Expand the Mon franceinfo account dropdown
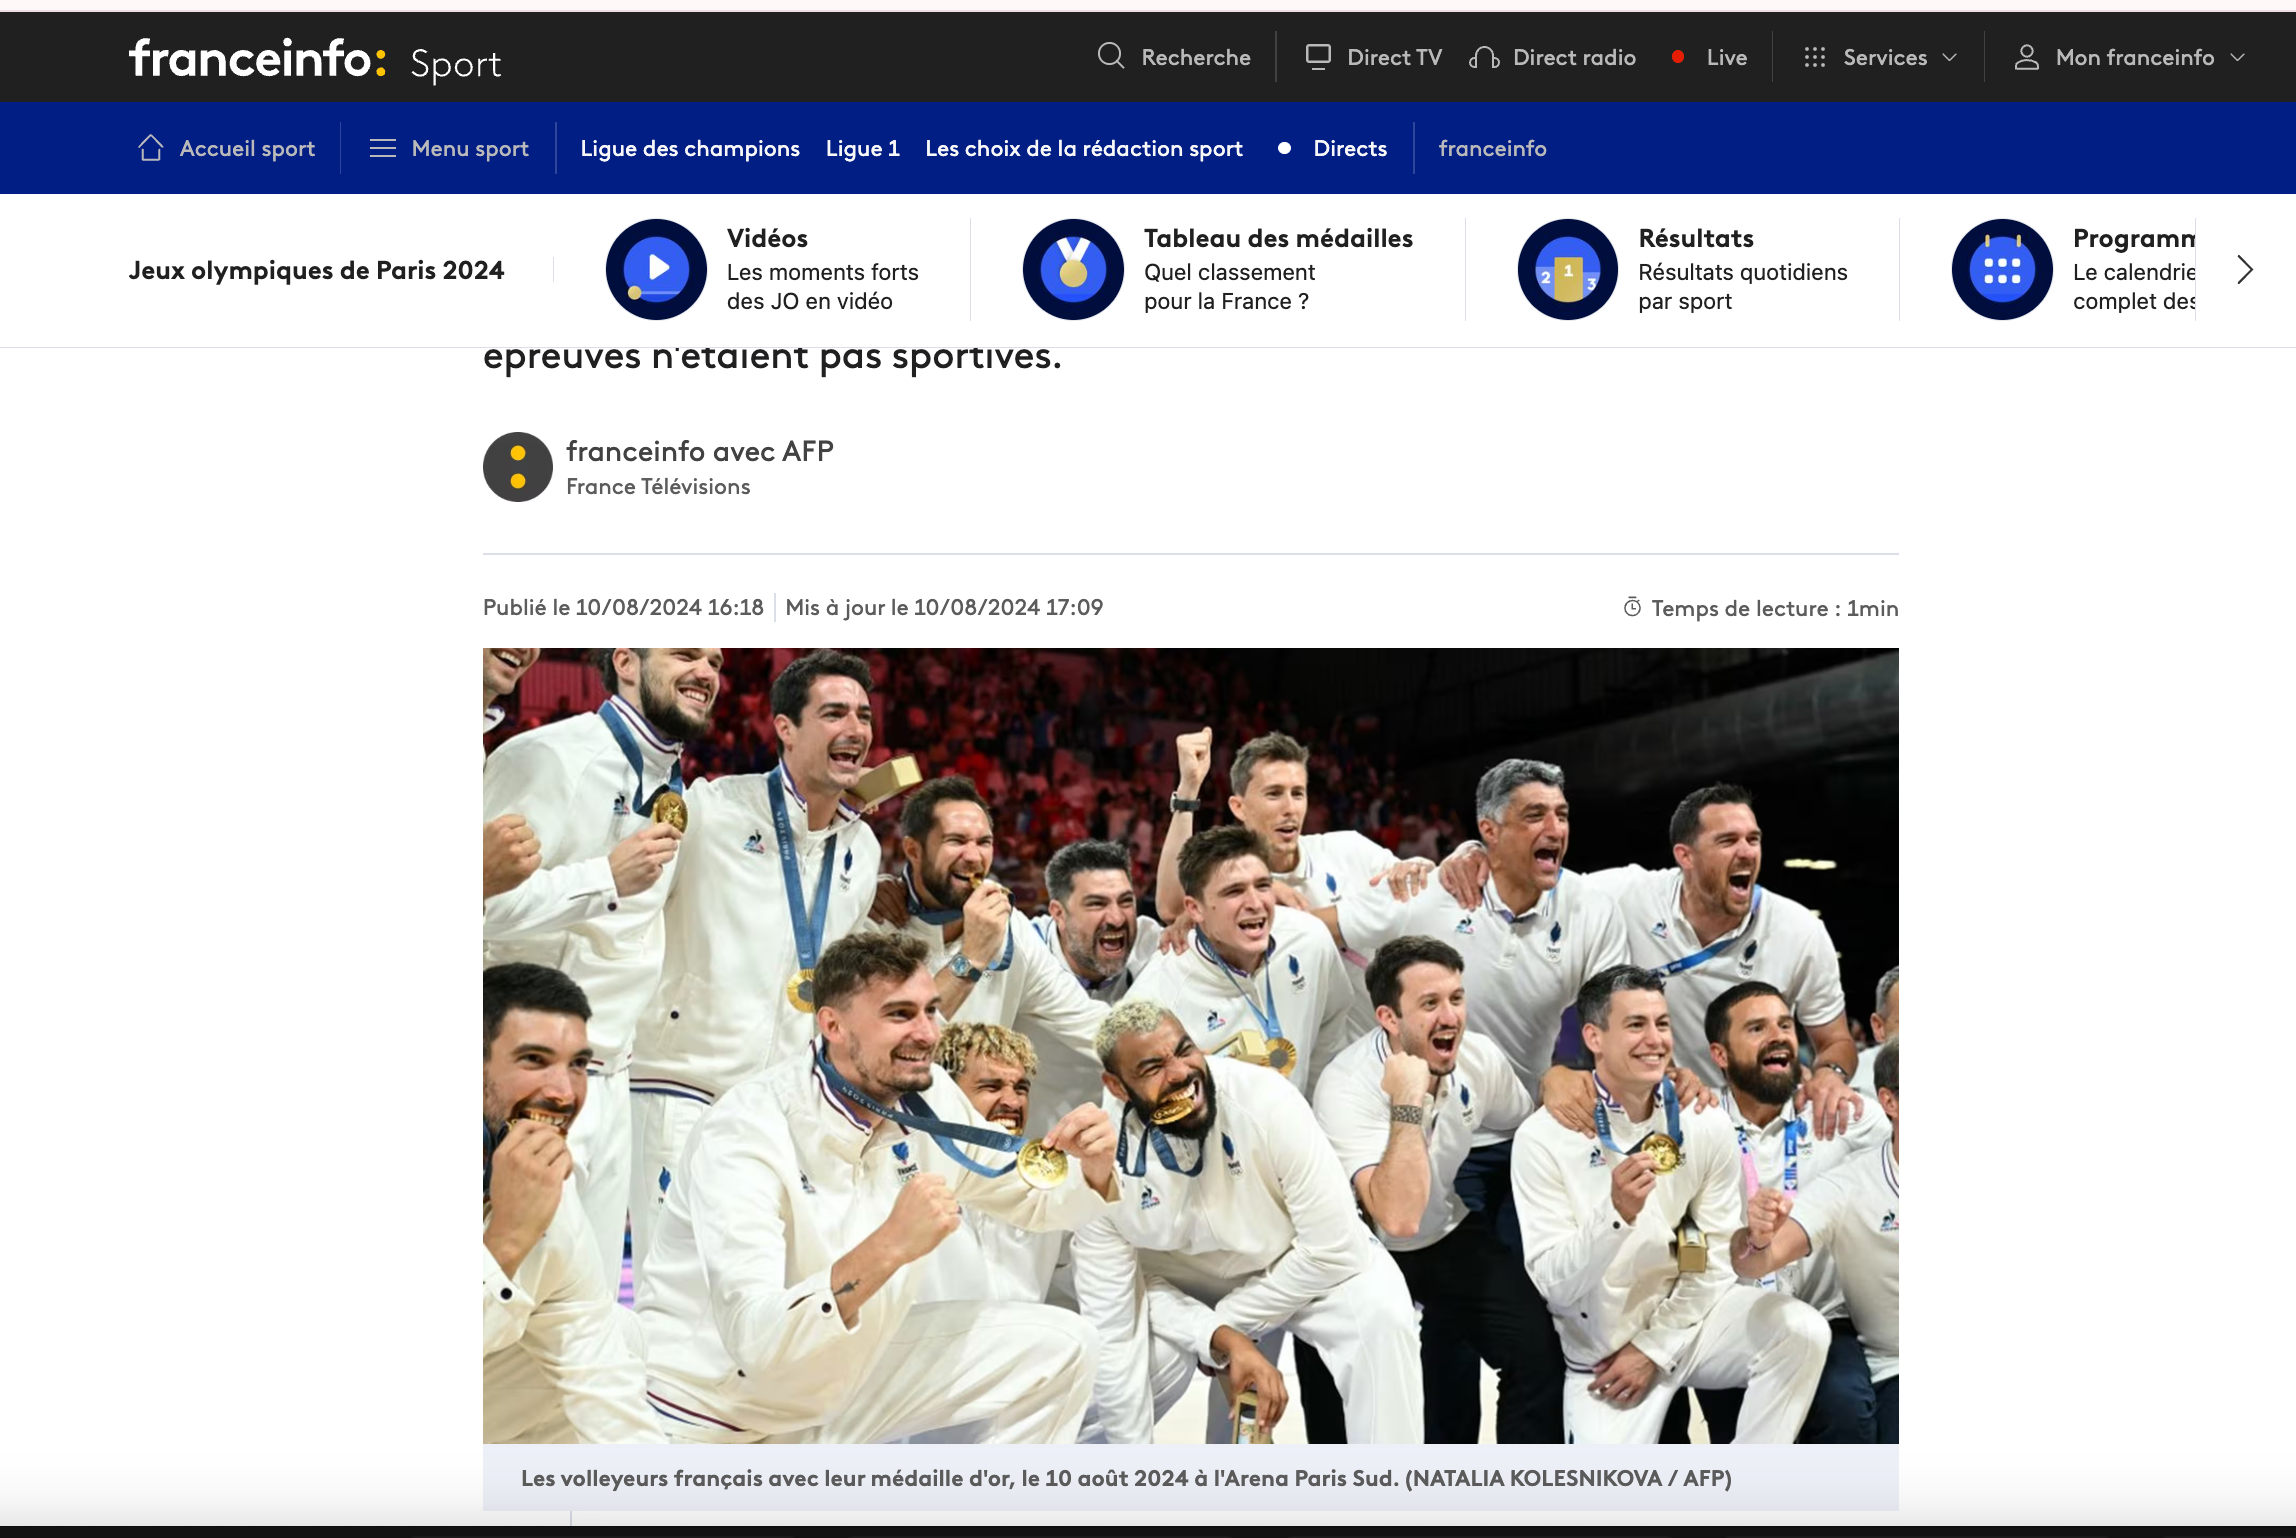The width and height of the screenshot is (2296, 1538). point(2238,57)
